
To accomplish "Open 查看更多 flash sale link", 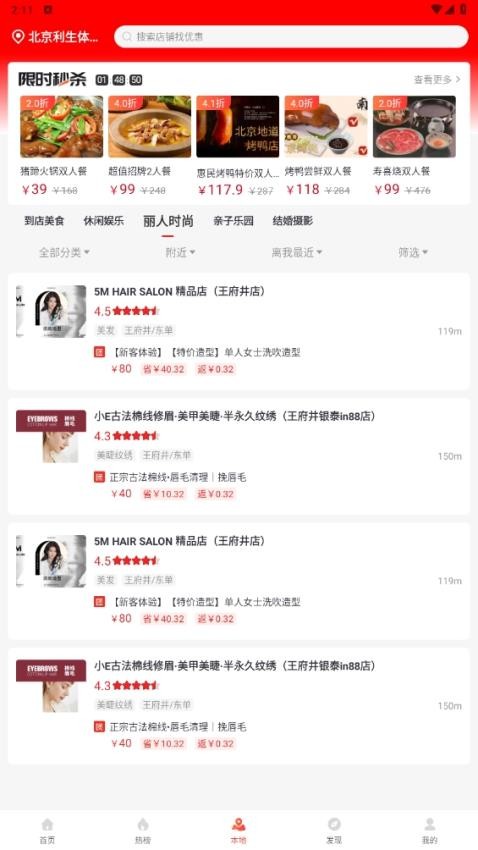I will (437, 80).
